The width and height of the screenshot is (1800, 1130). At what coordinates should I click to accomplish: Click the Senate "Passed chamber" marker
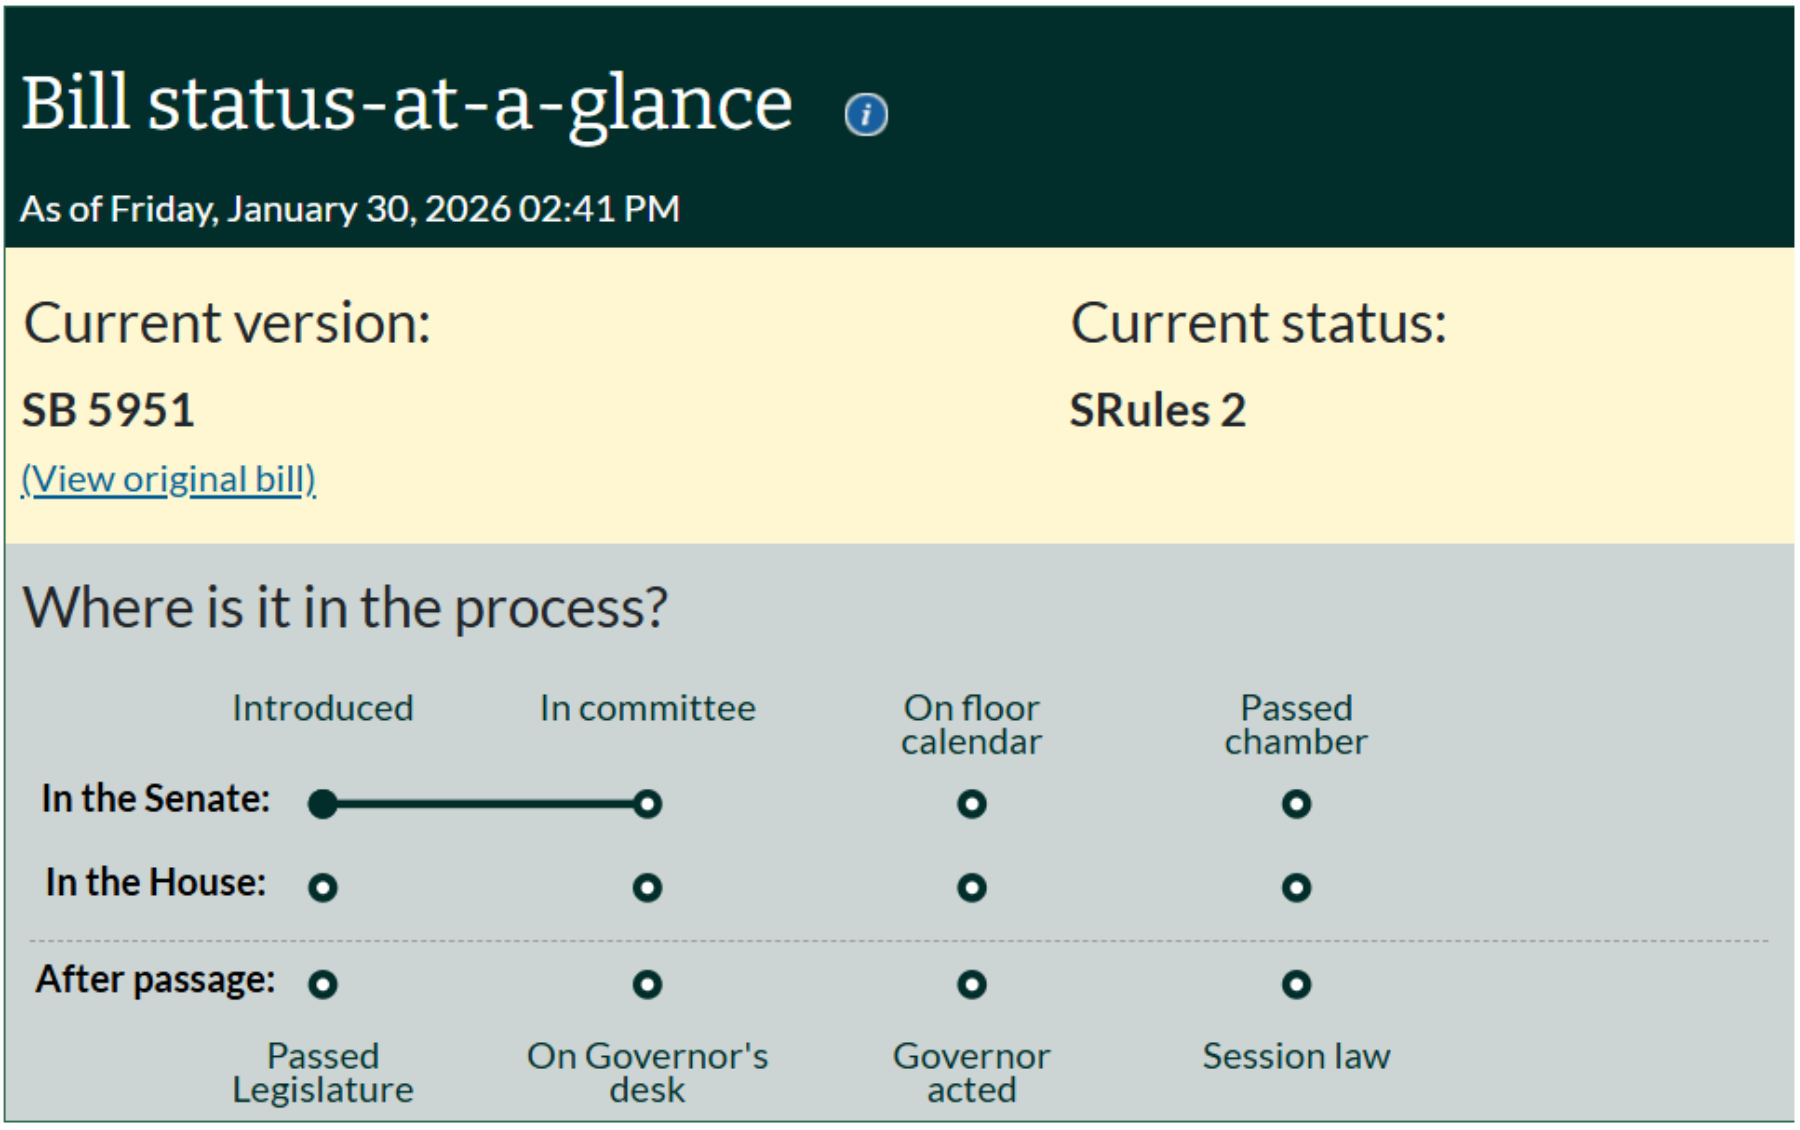(1295, 805)
